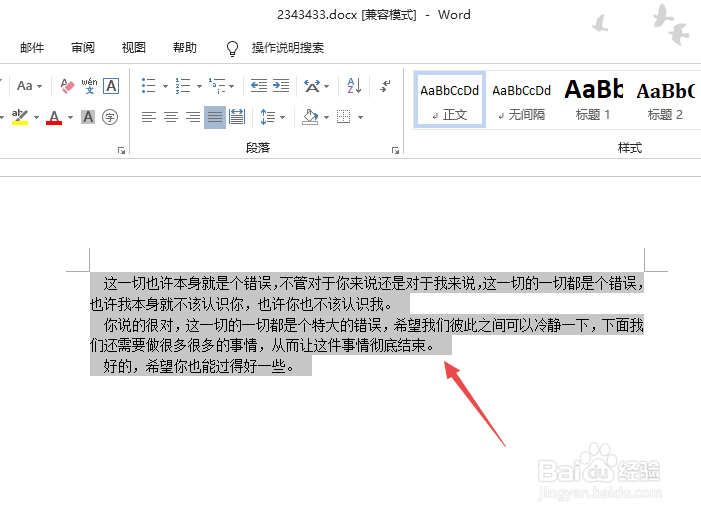Viewport: 701px width, 518px height.
Task: Open Paragraph dialog launcher
Action: point(395,151)
